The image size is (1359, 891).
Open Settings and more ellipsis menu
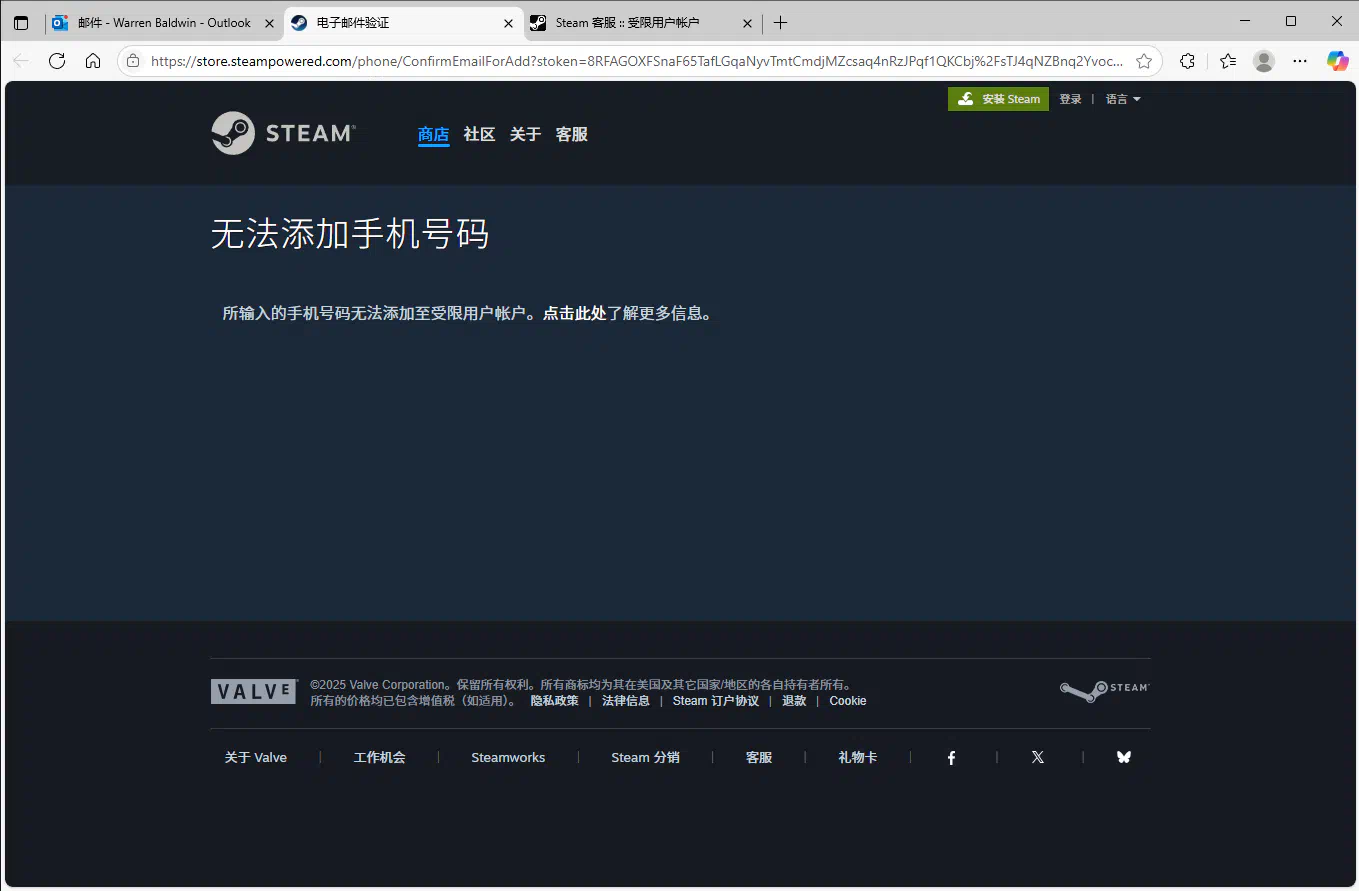(1300, 61)
